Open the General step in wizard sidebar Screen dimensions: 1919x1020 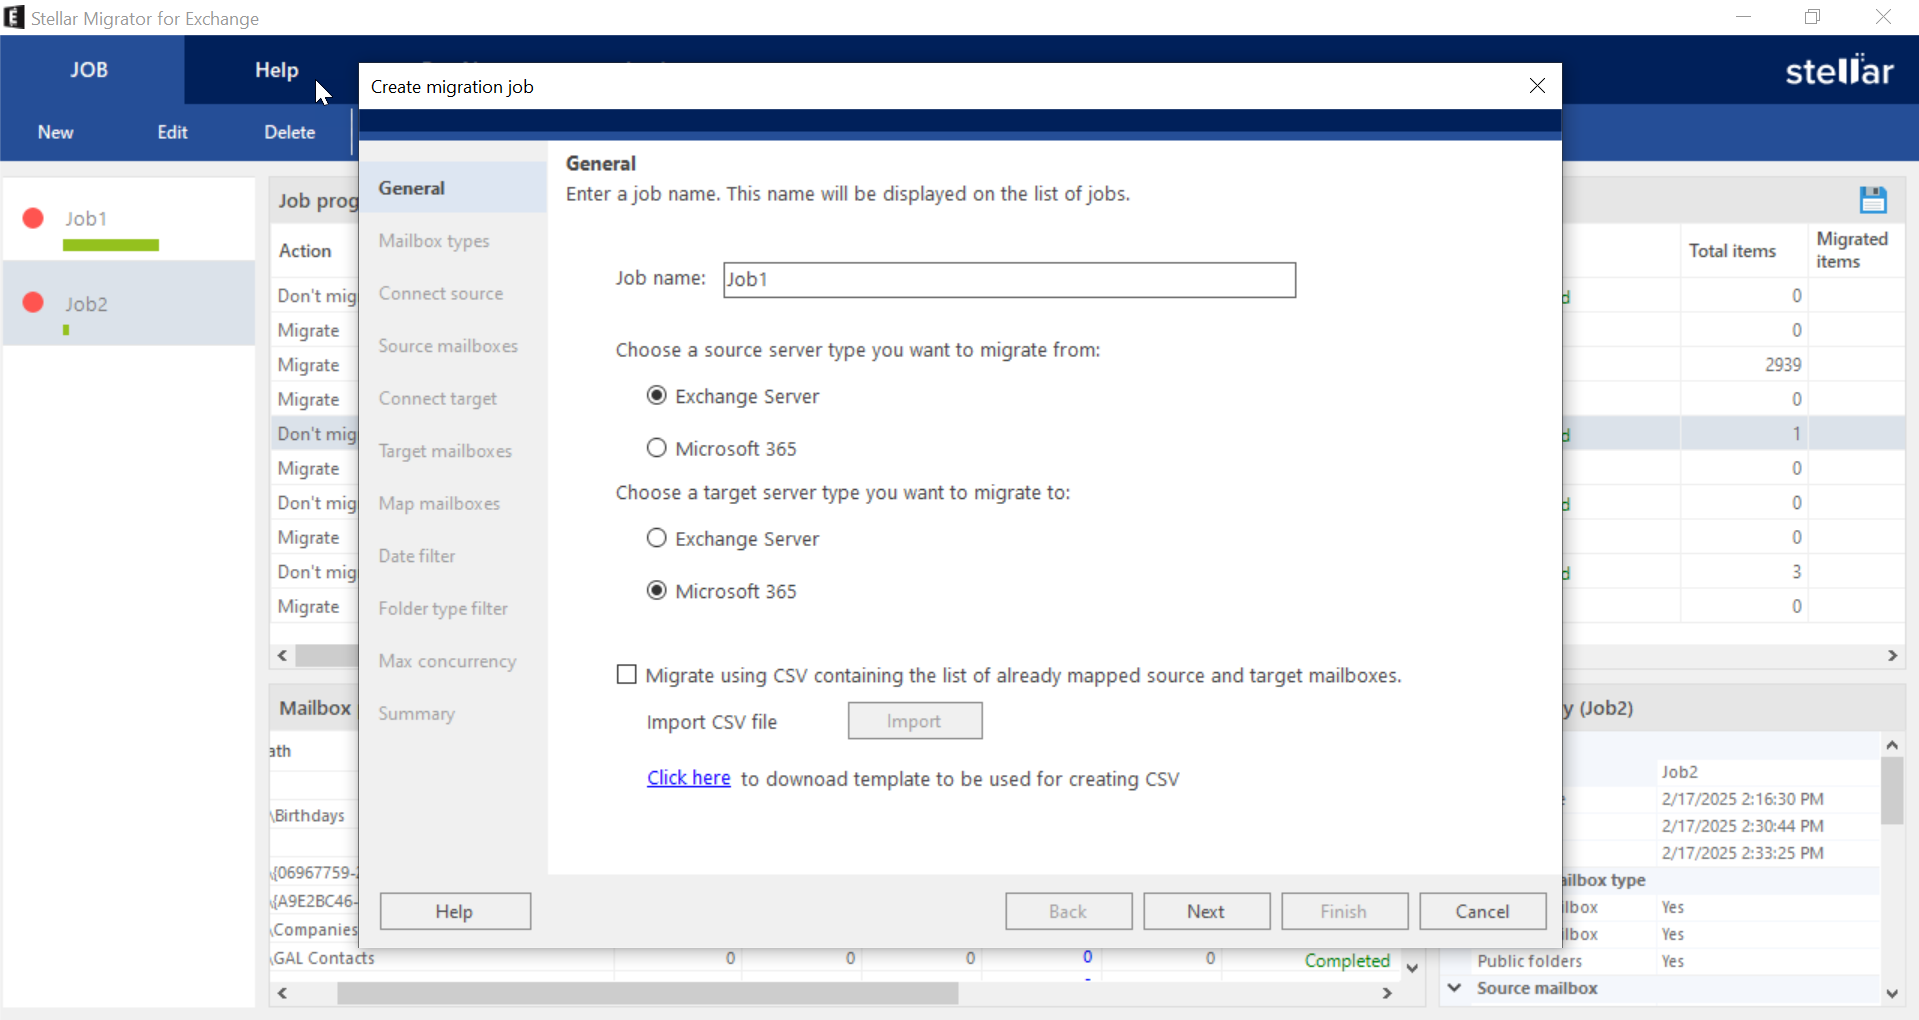click(x=453, y=188)
